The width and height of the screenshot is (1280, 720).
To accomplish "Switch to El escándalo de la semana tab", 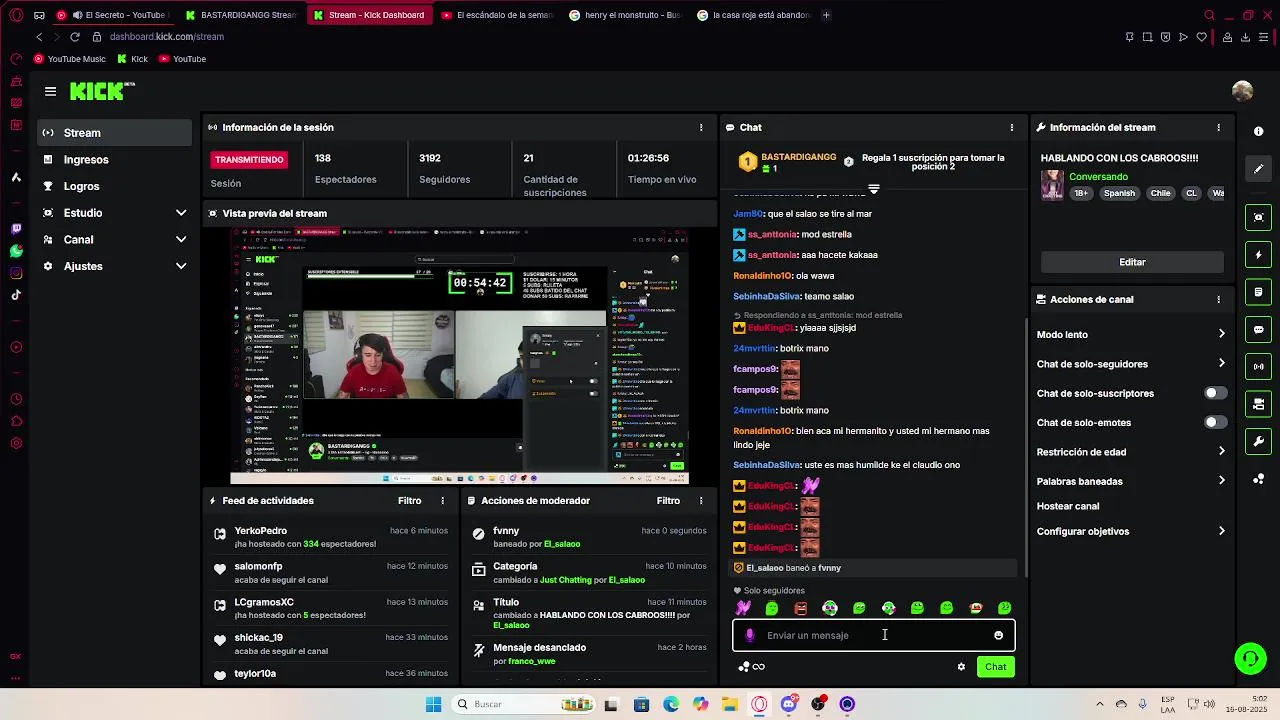I will pyautogui.click(x=497, y=15).
